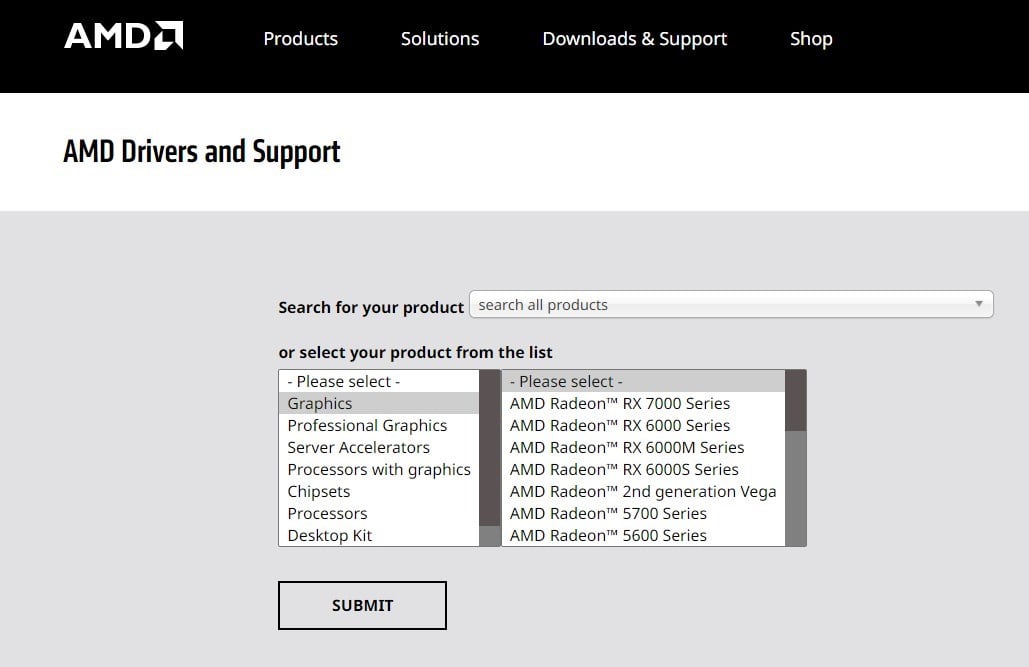Choose AMD Radeon RX 6000S Series

click(x=643, y=469)
